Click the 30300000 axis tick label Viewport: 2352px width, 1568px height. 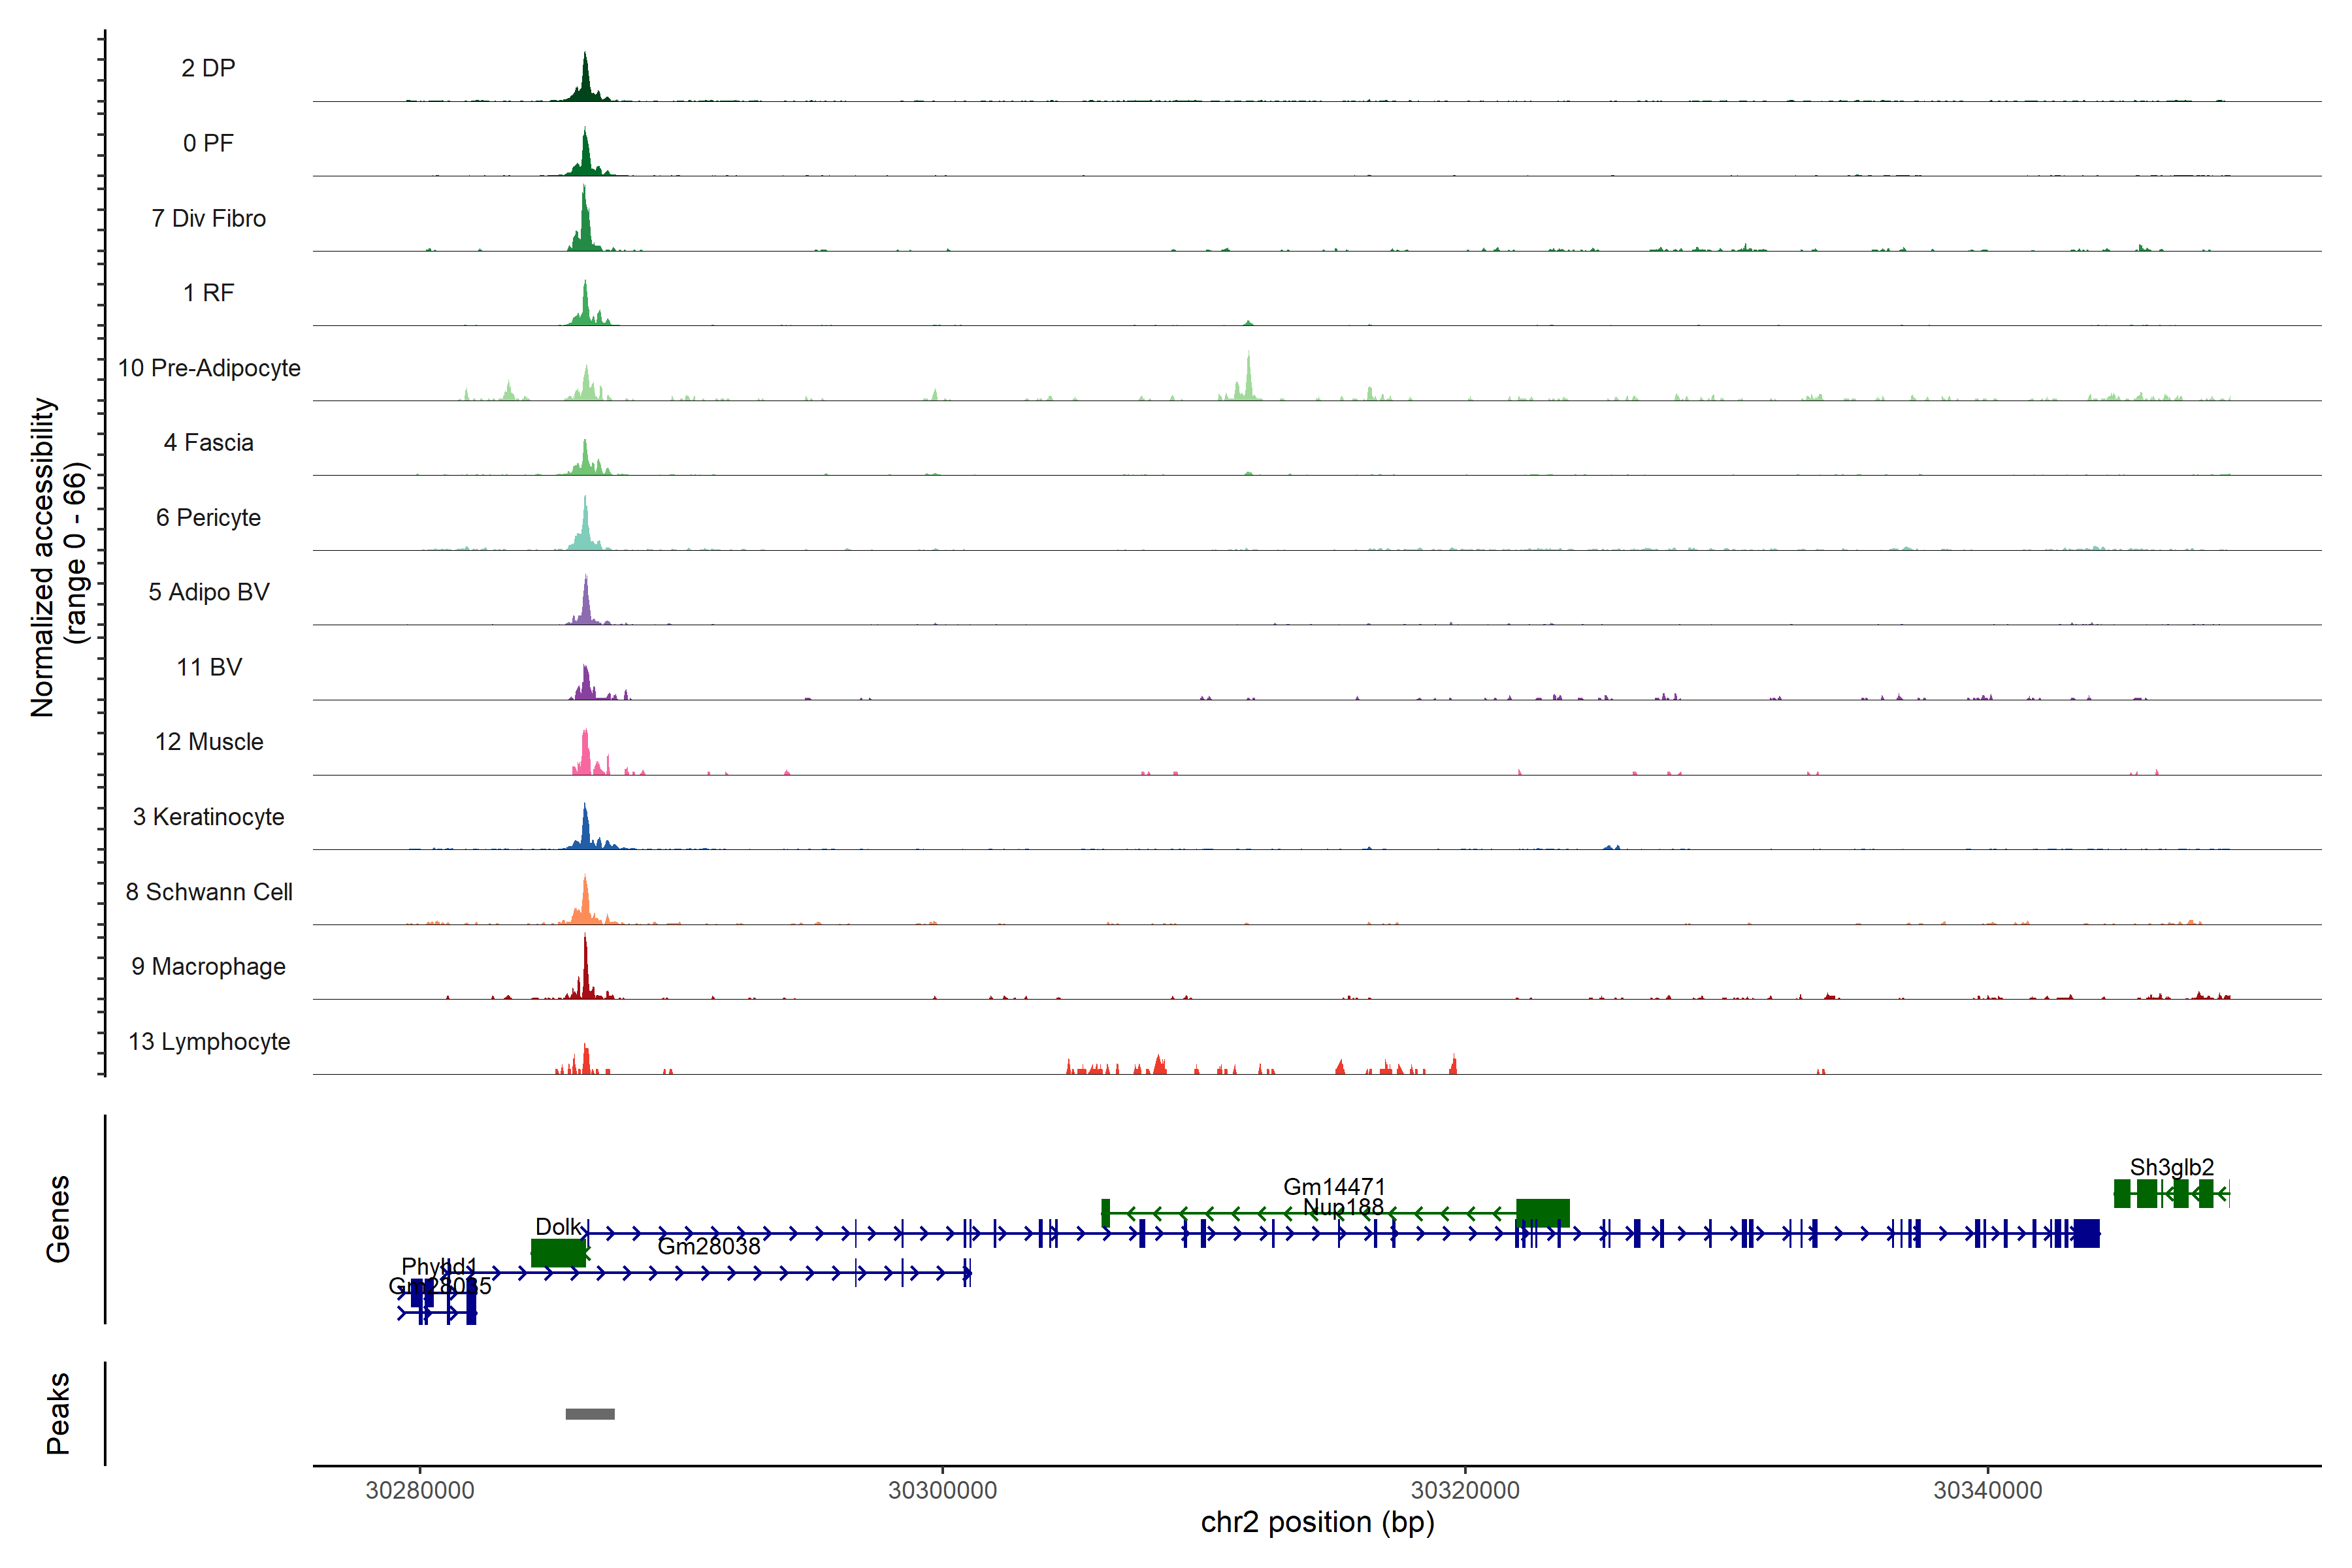[x=942, y=1490]
